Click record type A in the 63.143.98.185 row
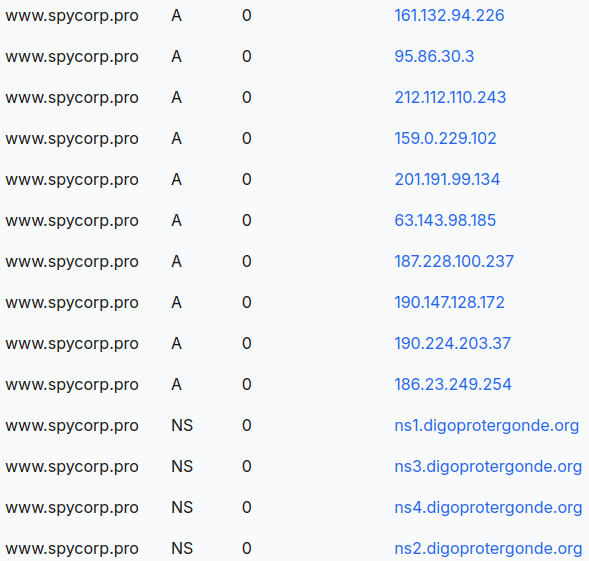Screen dimensions: 589x561 pos(177,220)
